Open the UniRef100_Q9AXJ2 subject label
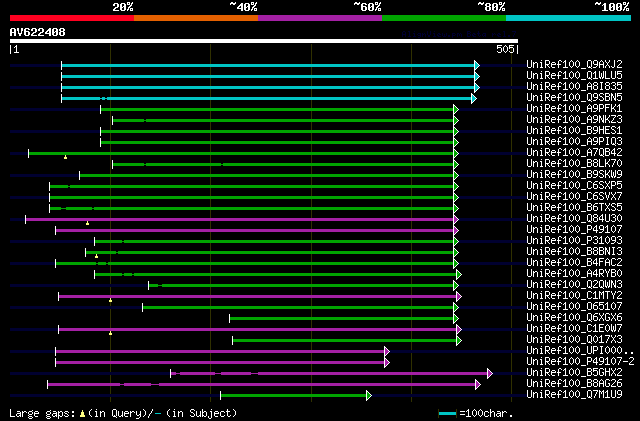This screenshot has height=421, width=640. (x=574, y=65)
